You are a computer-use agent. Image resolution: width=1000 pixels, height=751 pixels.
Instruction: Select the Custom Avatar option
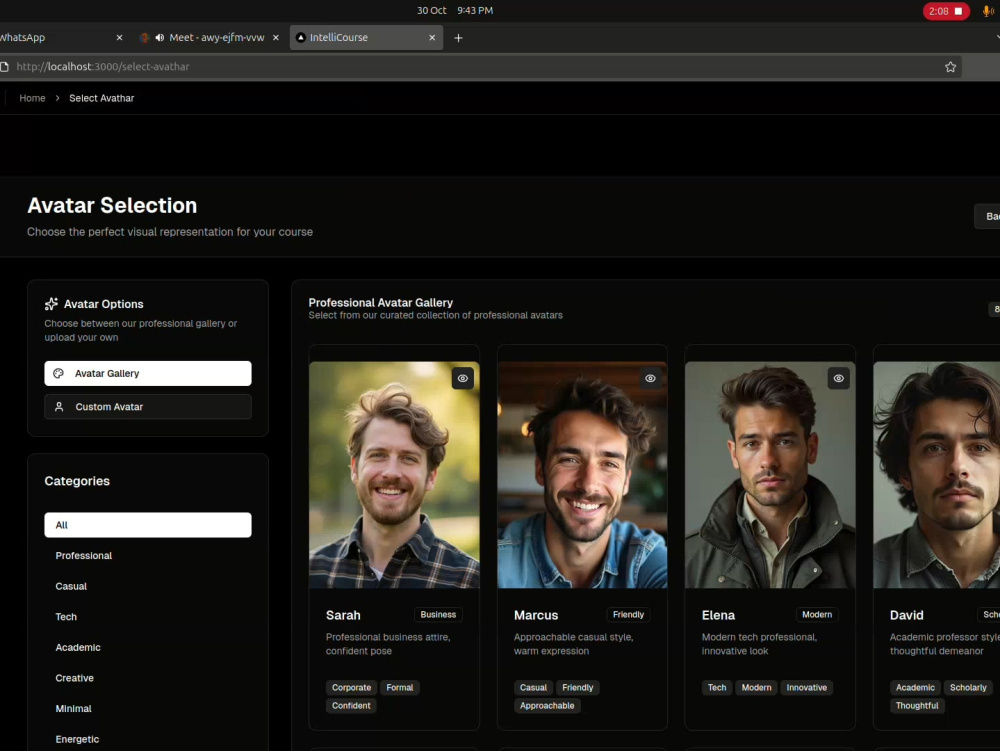click(x=148, y=407)
